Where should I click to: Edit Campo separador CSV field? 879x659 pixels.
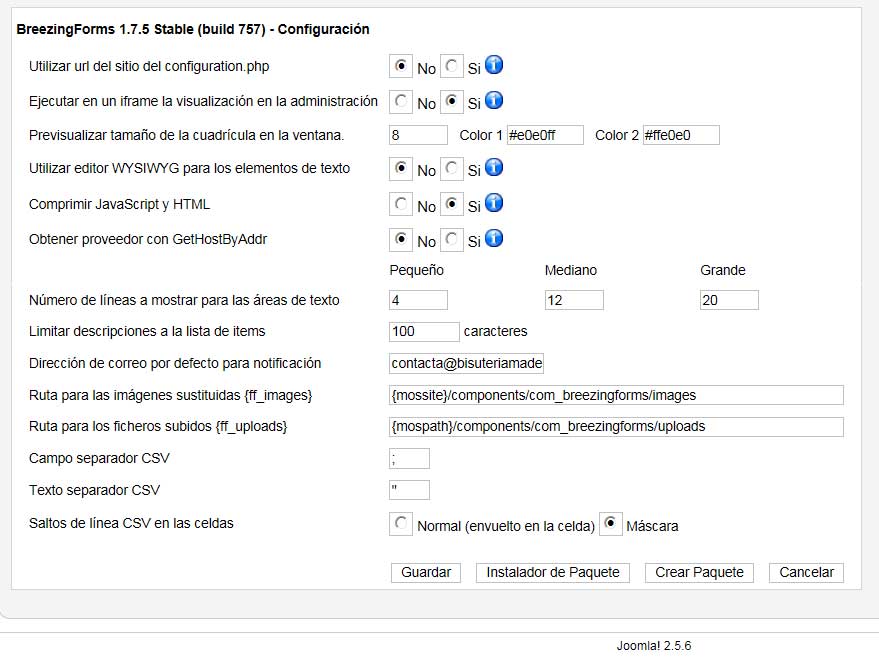(x=409, y=458)
